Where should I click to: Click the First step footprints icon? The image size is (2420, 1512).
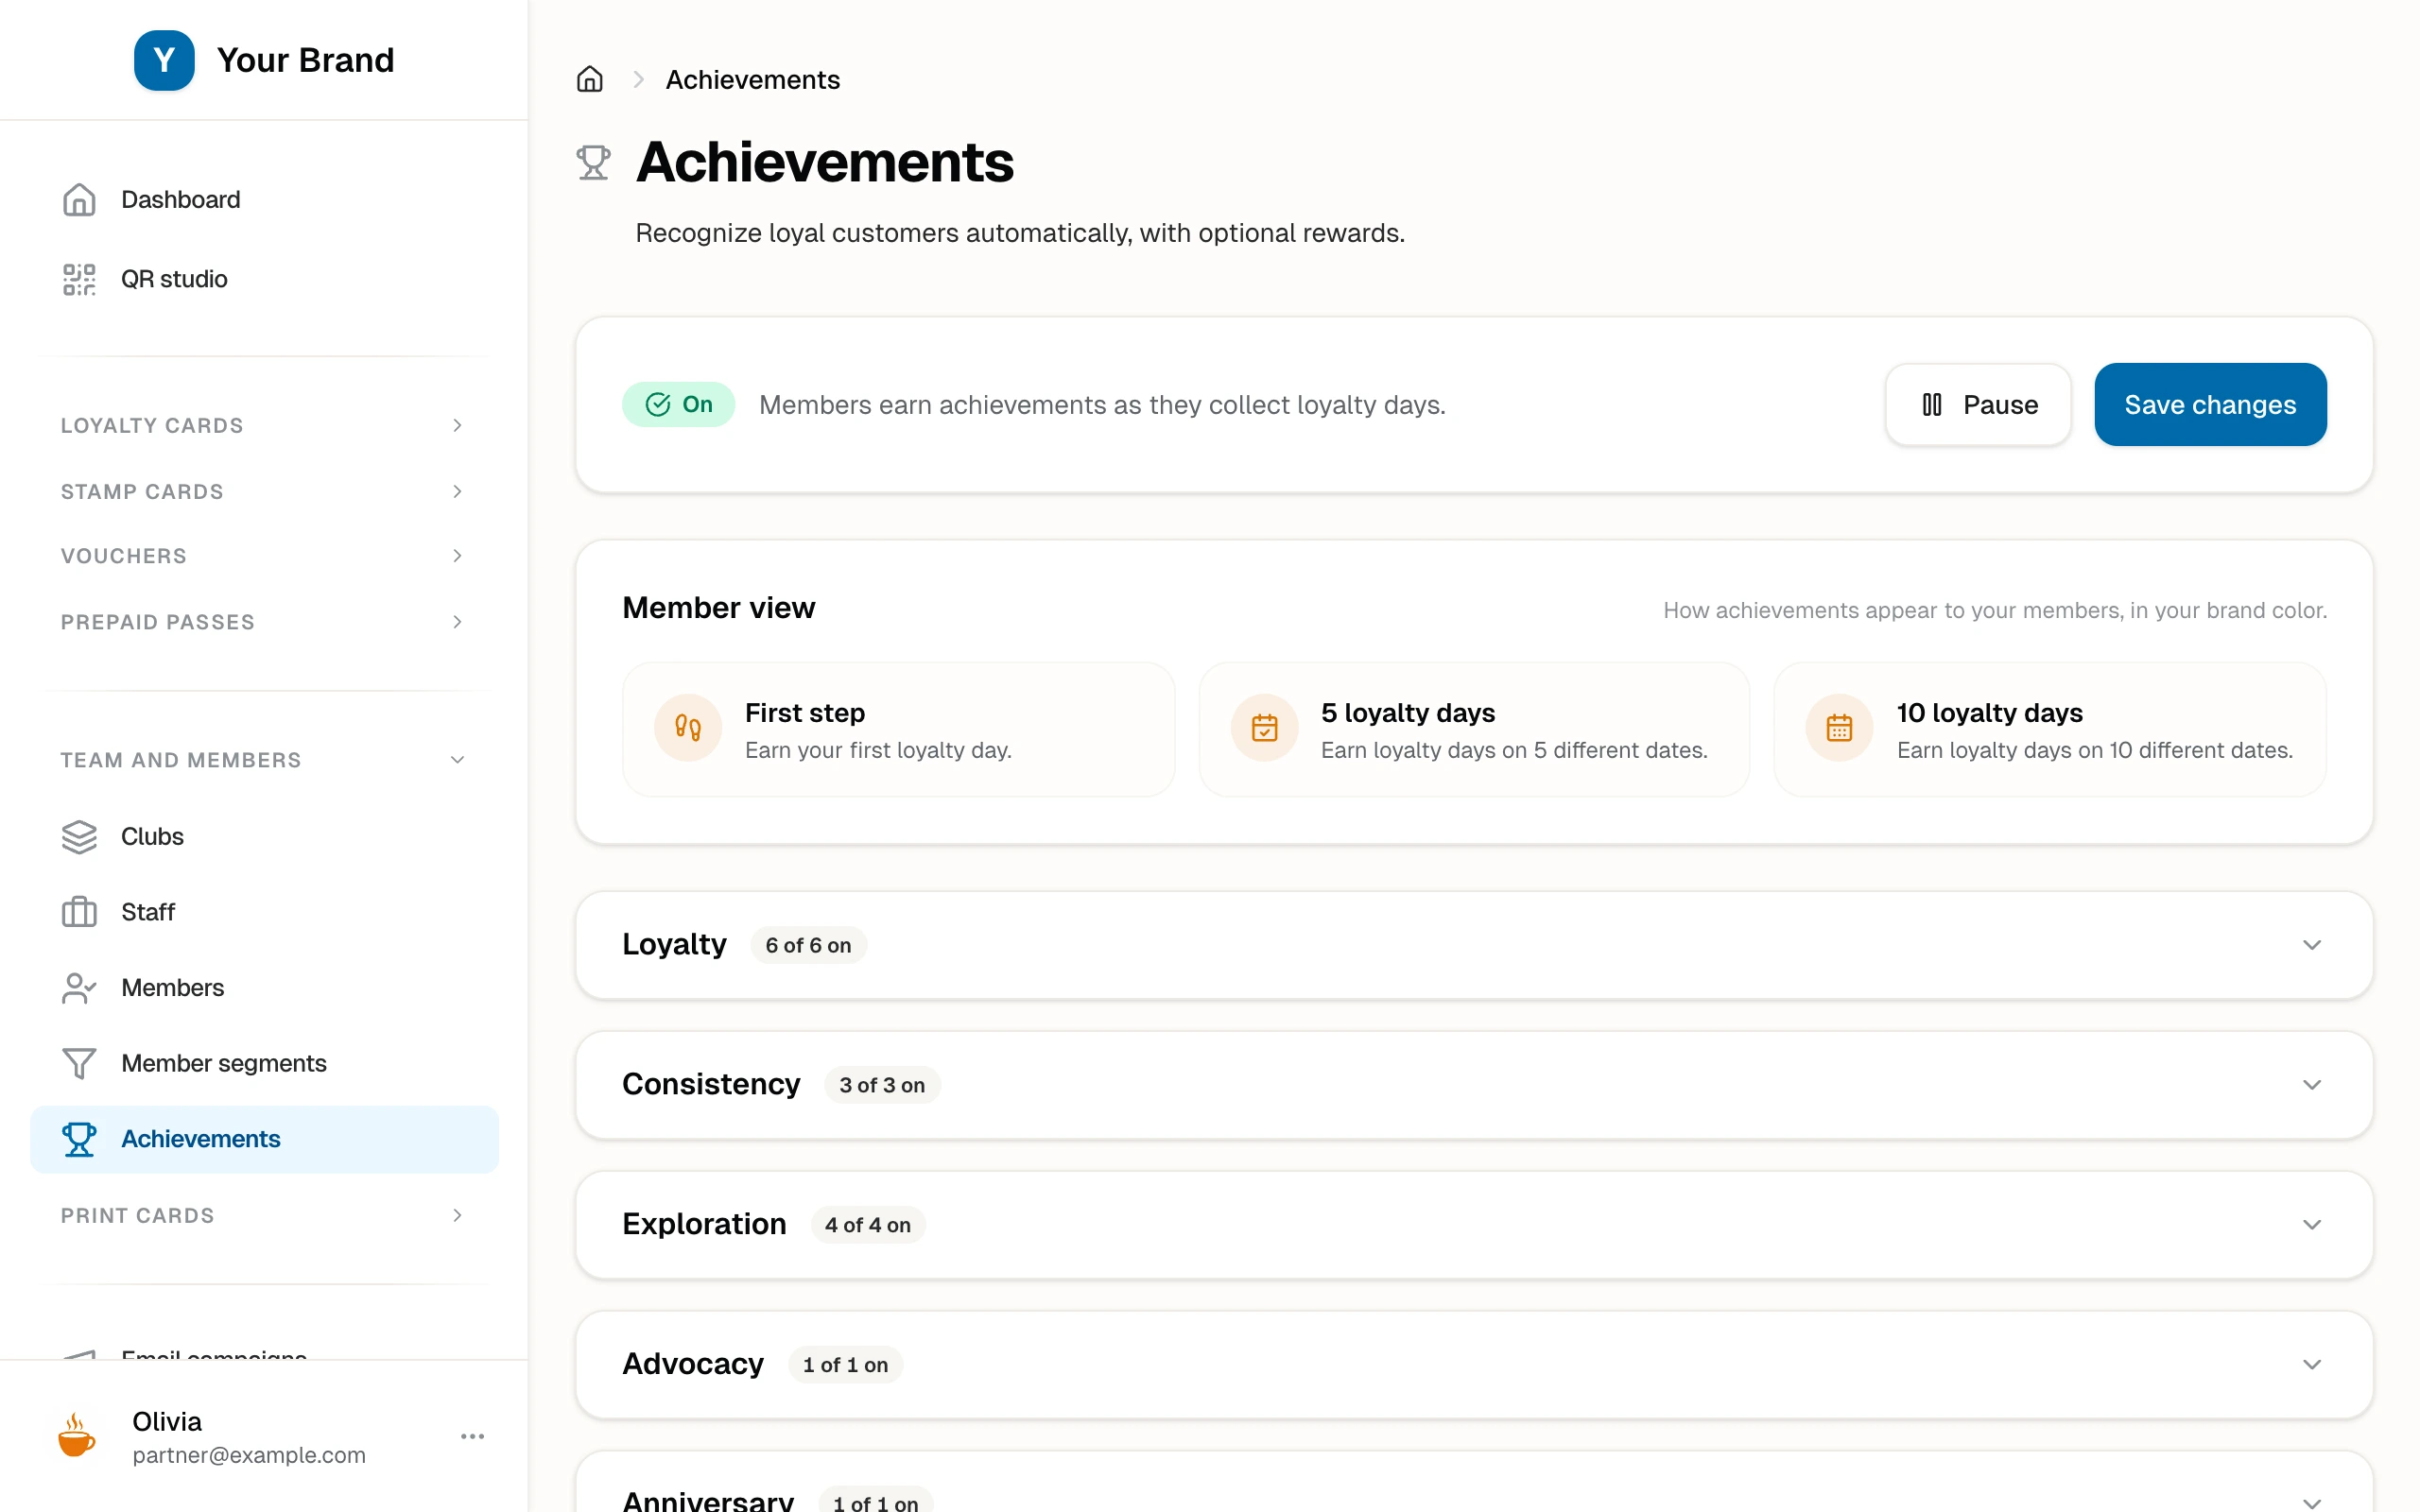688,728
